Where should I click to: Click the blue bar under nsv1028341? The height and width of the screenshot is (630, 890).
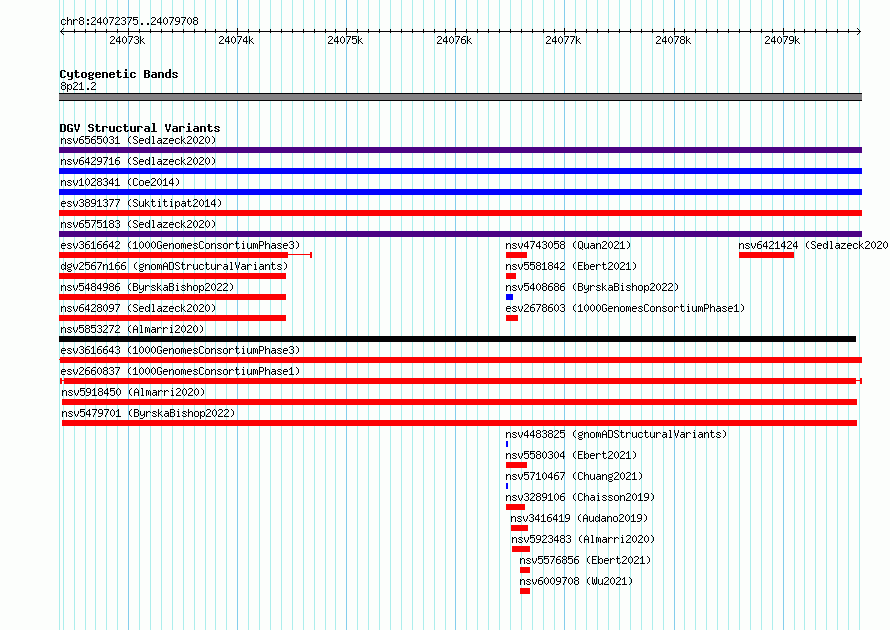pyautogui.click(x=460, y=192)
